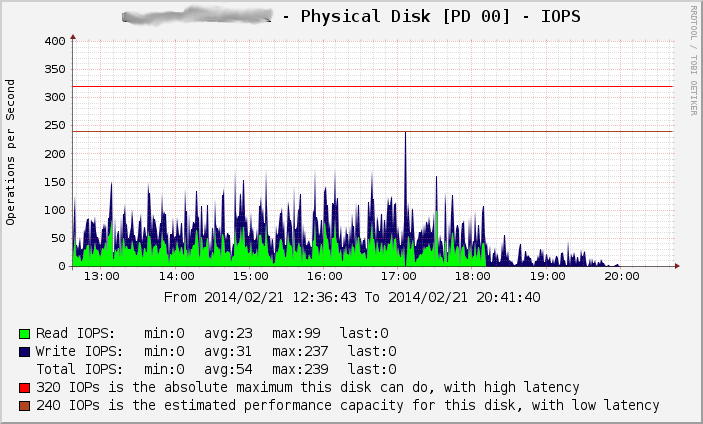Click the '150' y-axis value
This screenshot has width=703, height=424.
(x=55, y=182)
